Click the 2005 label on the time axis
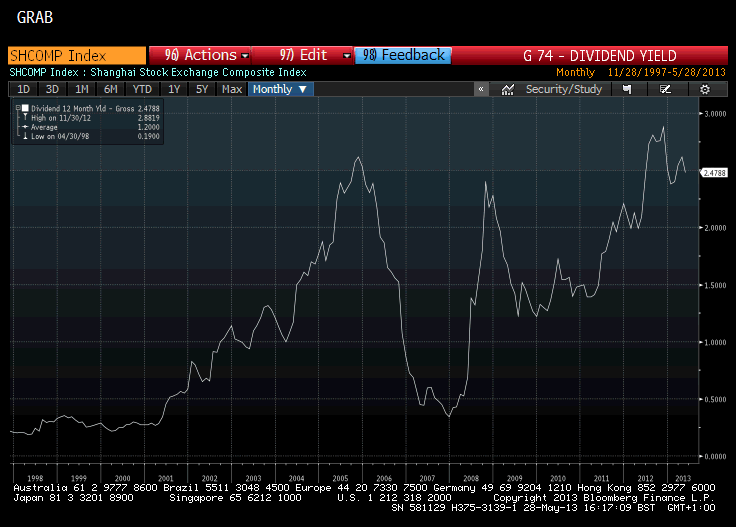The width and height of the screenshot is (736, 527). 340,478
